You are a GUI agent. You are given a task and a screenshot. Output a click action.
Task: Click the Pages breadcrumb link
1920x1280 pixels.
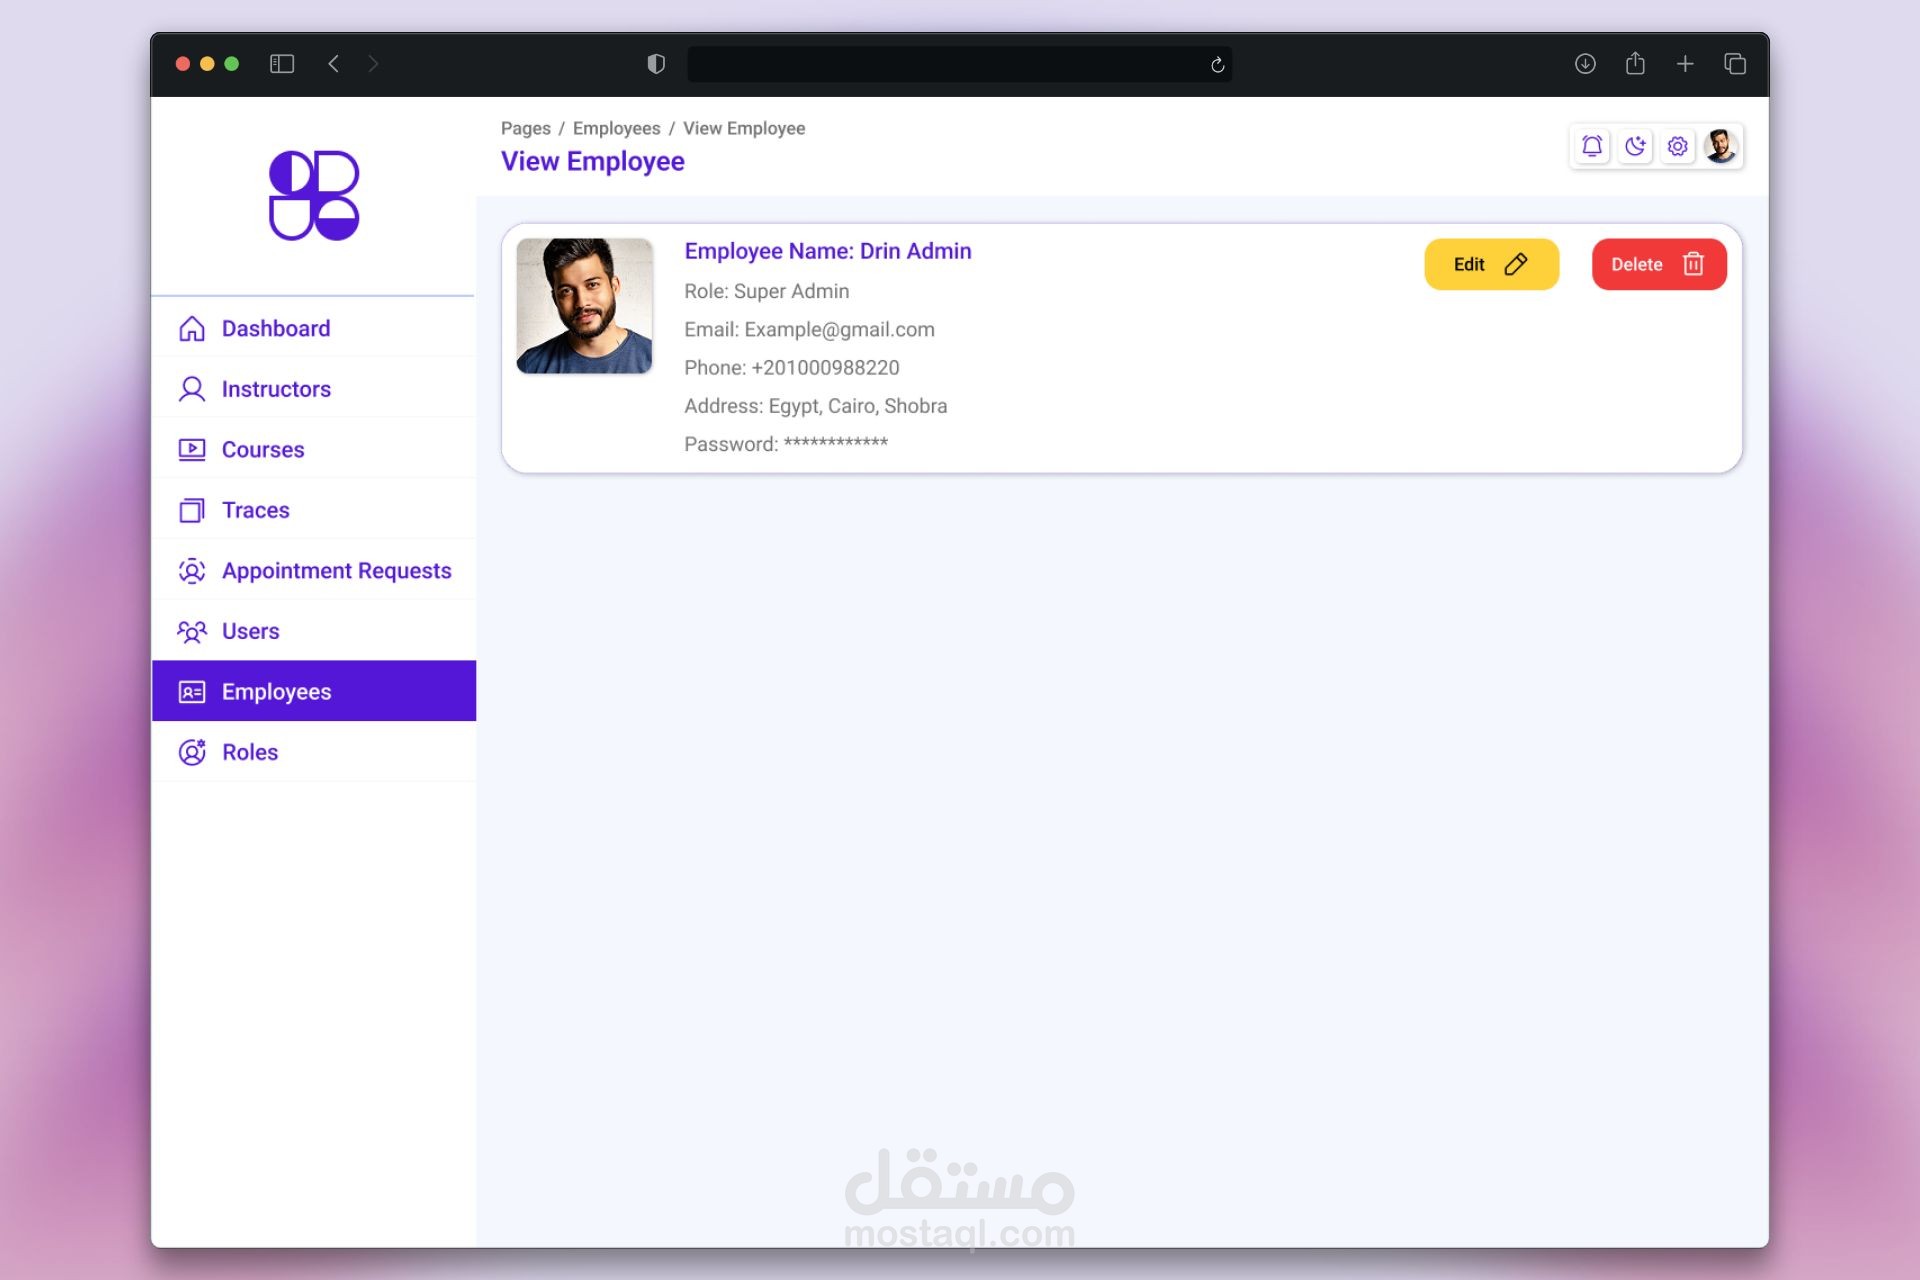point(526,128)
